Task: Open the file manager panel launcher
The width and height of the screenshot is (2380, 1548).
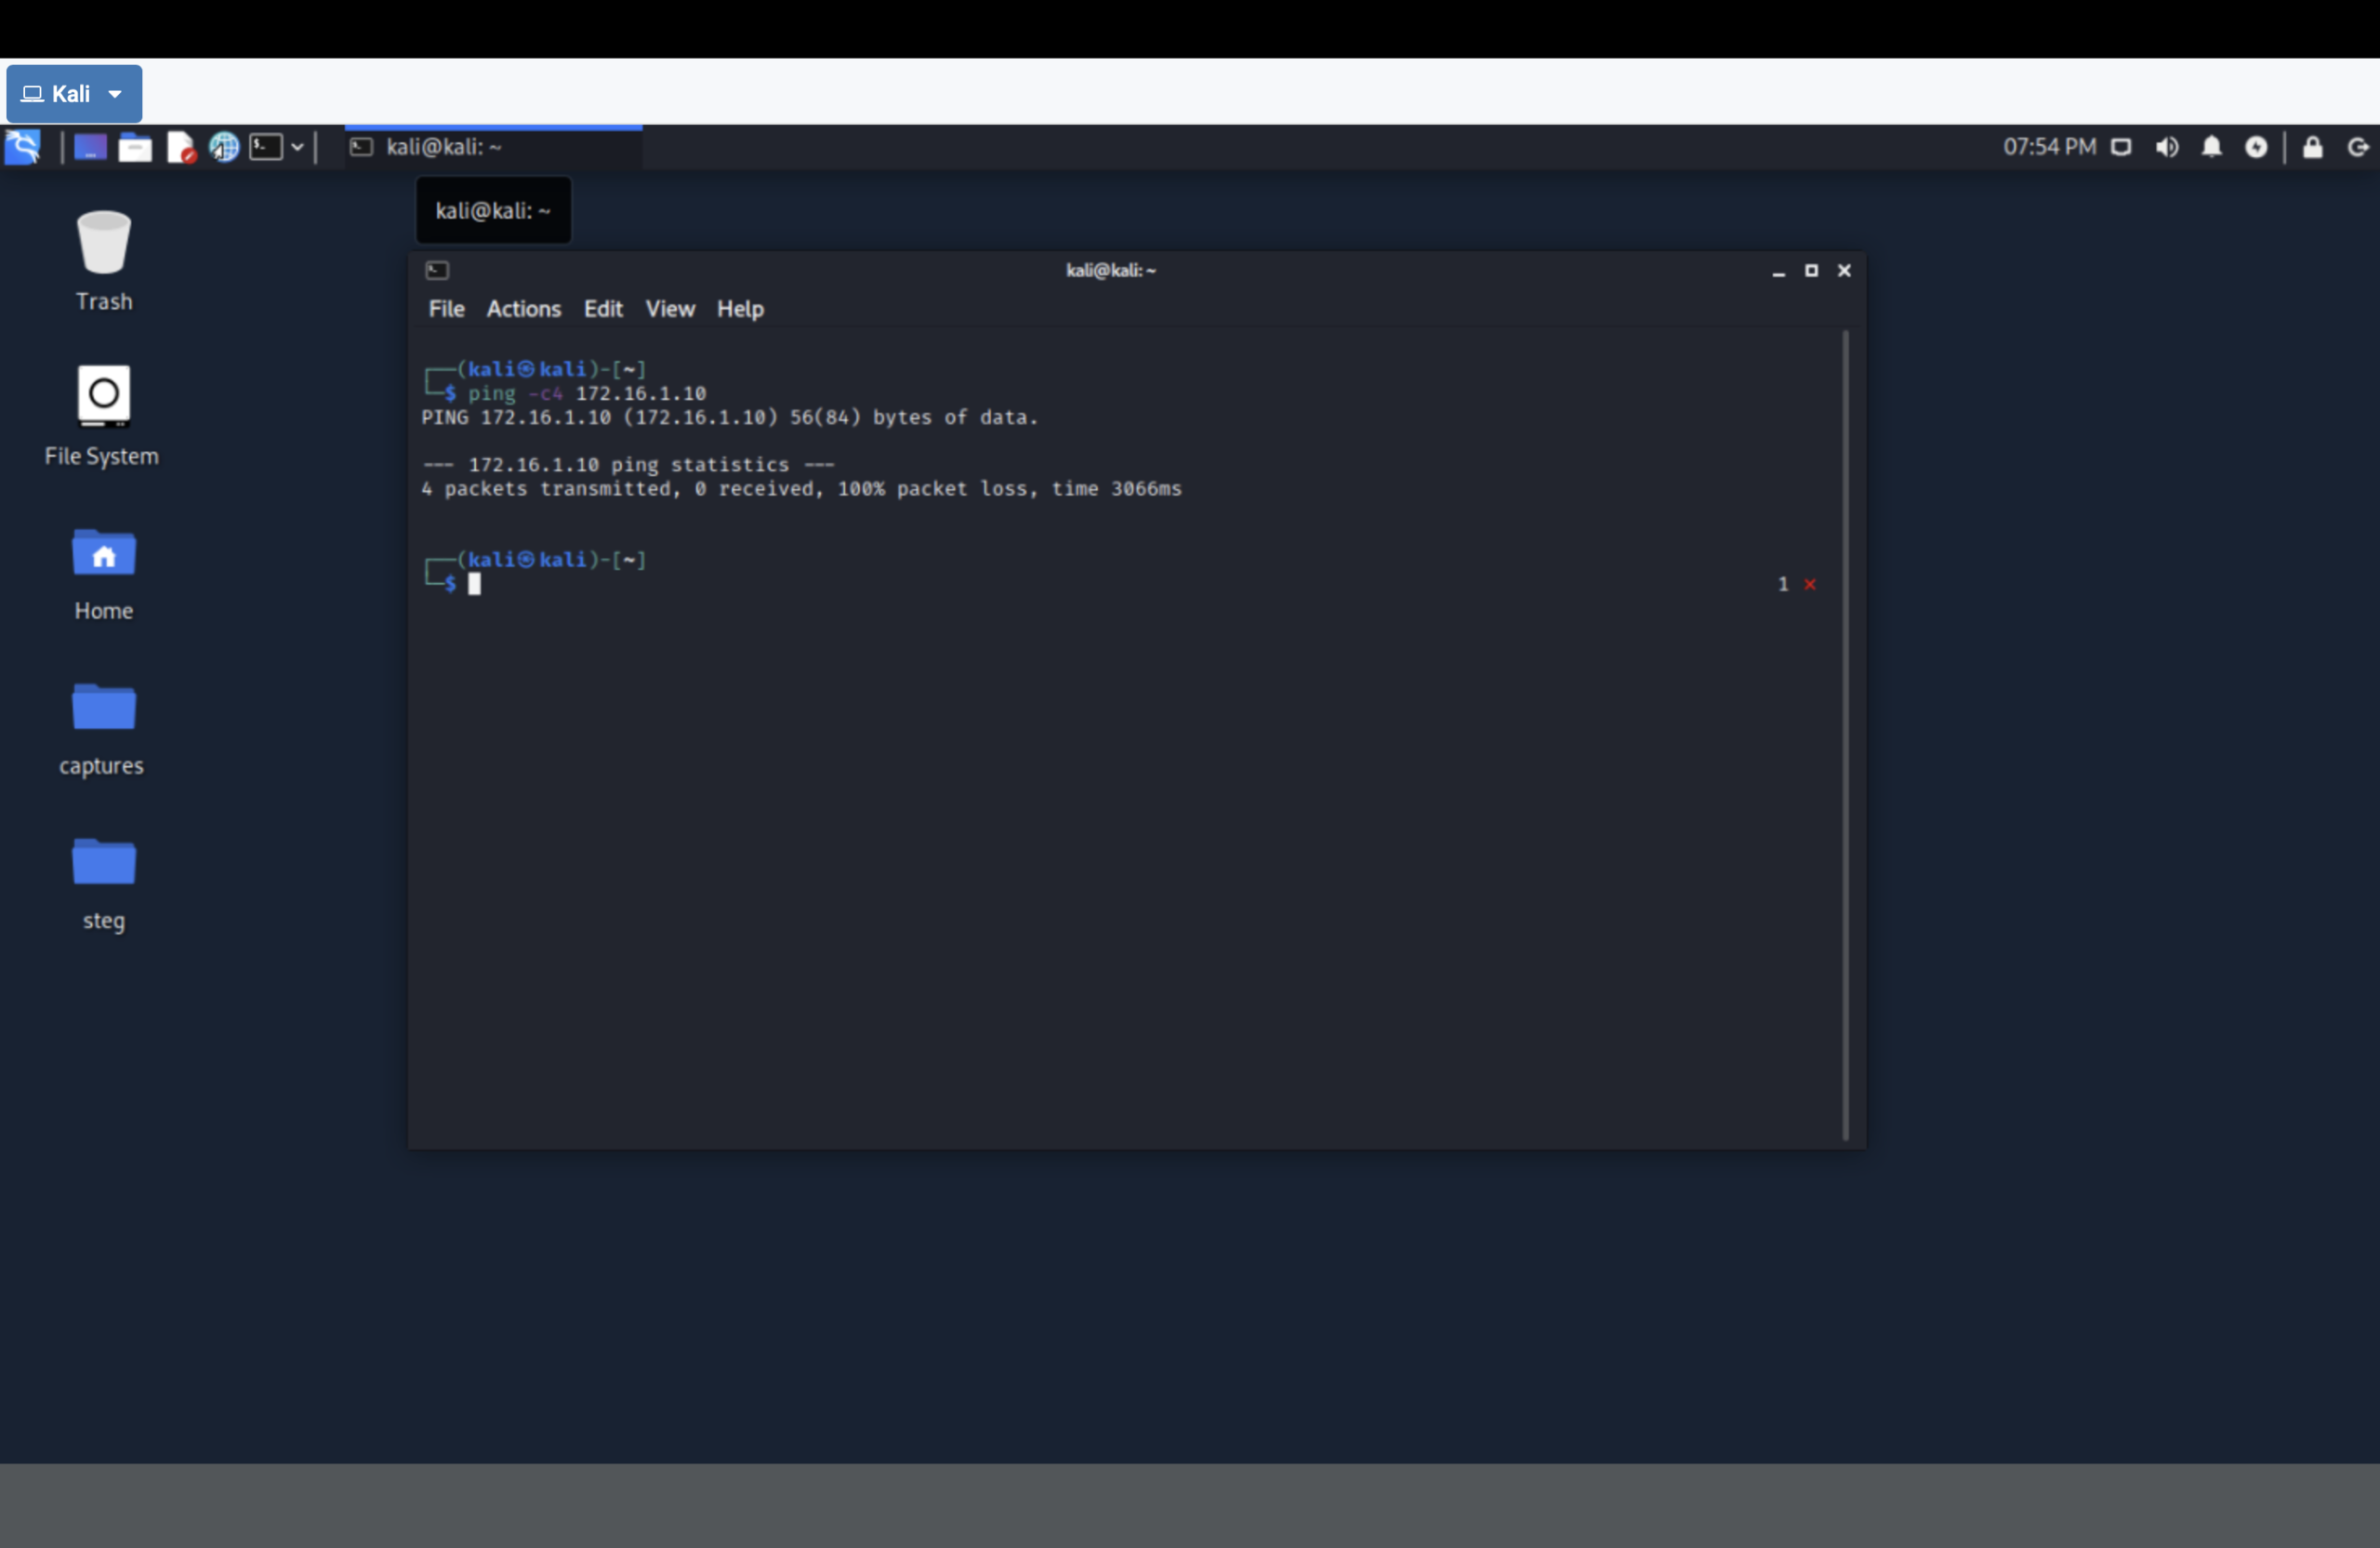Action: point(135,148)
